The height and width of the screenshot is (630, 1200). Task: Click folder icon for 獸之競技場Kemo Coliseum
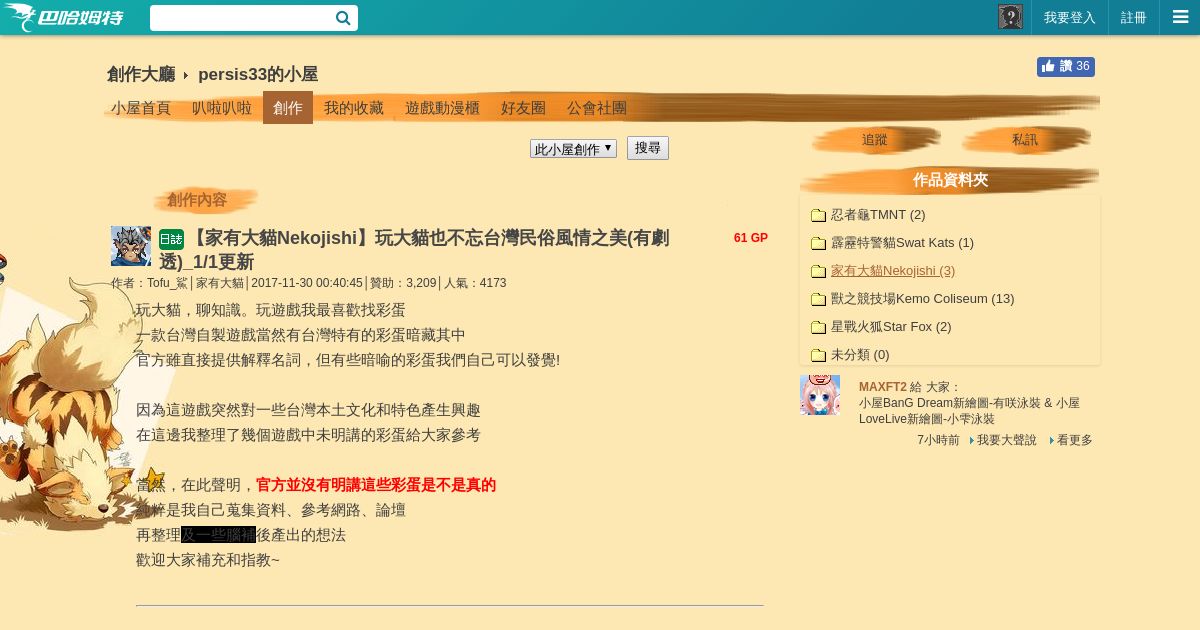click(818, 299)
